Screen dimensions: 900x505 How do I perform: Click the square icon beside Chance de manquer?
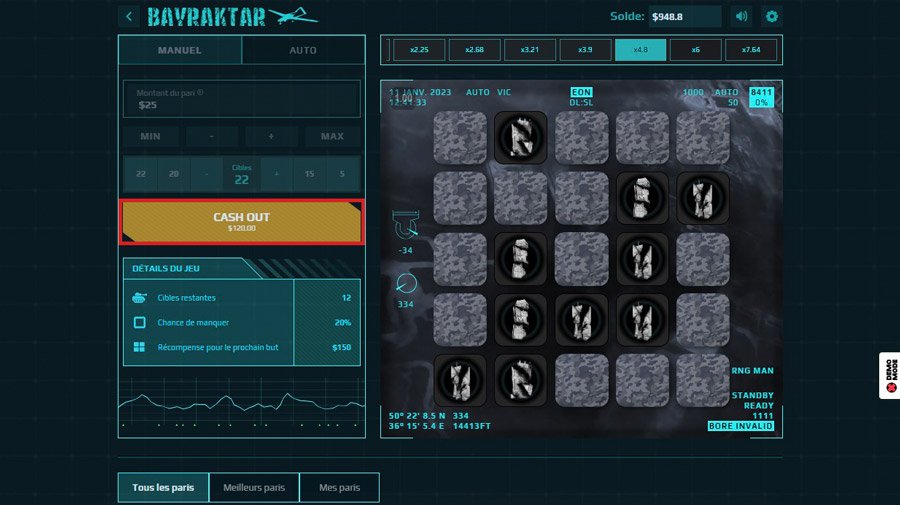pyautogui.click(x=139, y=323)
